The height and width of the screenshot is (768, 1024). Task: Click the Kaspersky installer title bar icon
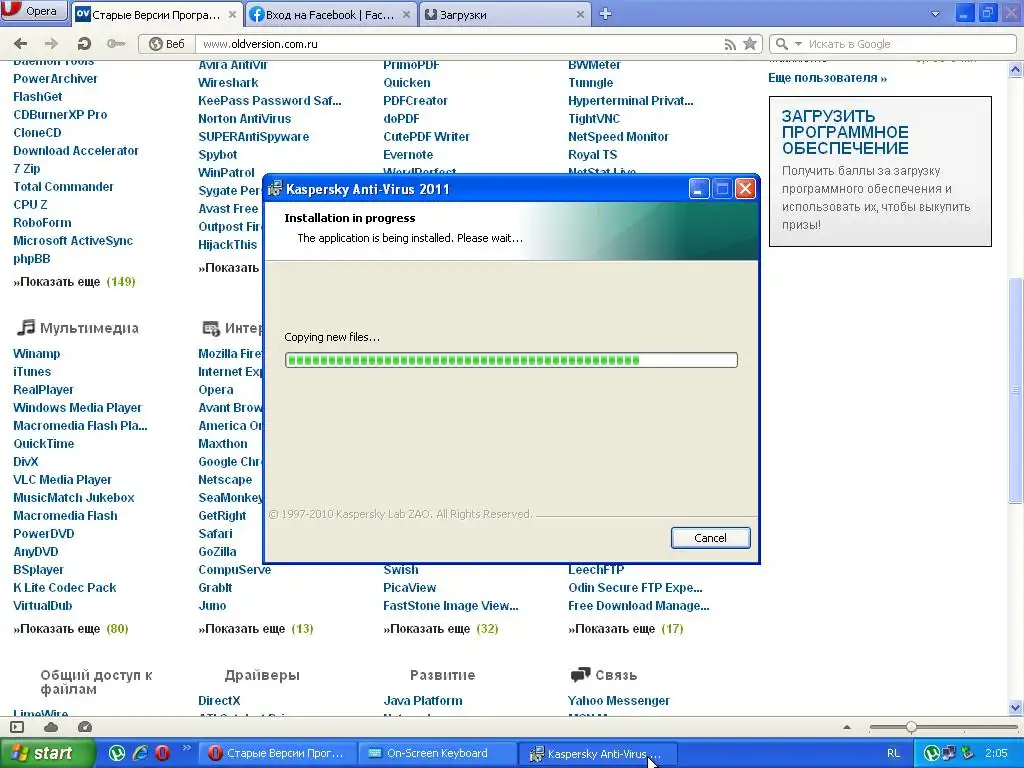point(275,189)
